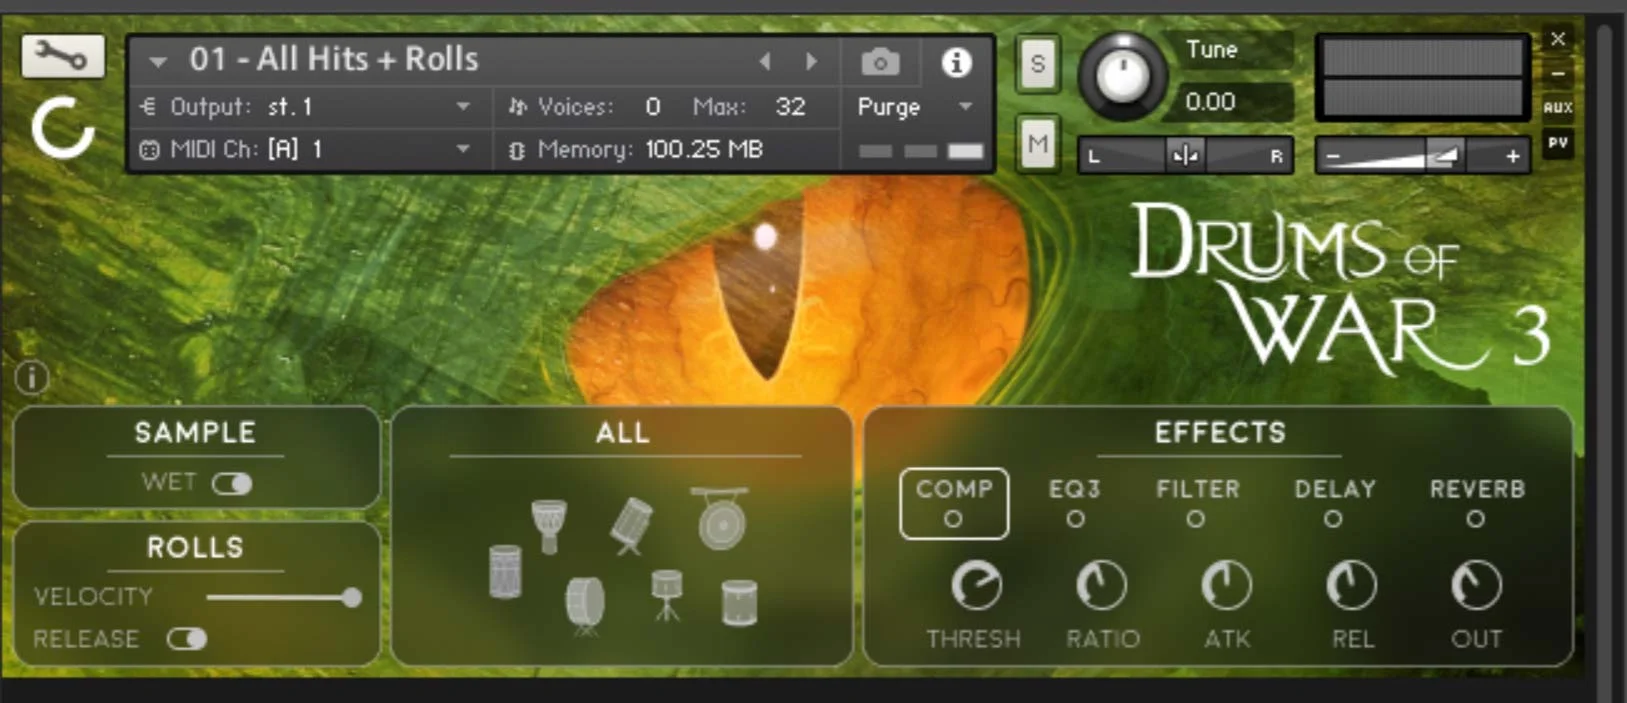Select the djembe drum icon
The image size is (1627, 703).
click(x=548, y=525)
